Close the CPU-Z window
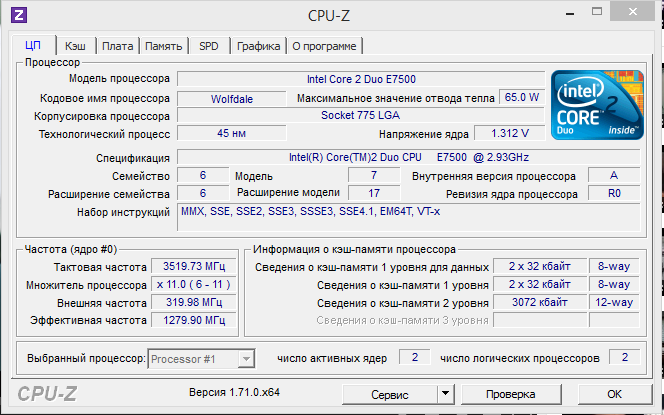Viewport: 664px width, 415px height. coord(633,12)
